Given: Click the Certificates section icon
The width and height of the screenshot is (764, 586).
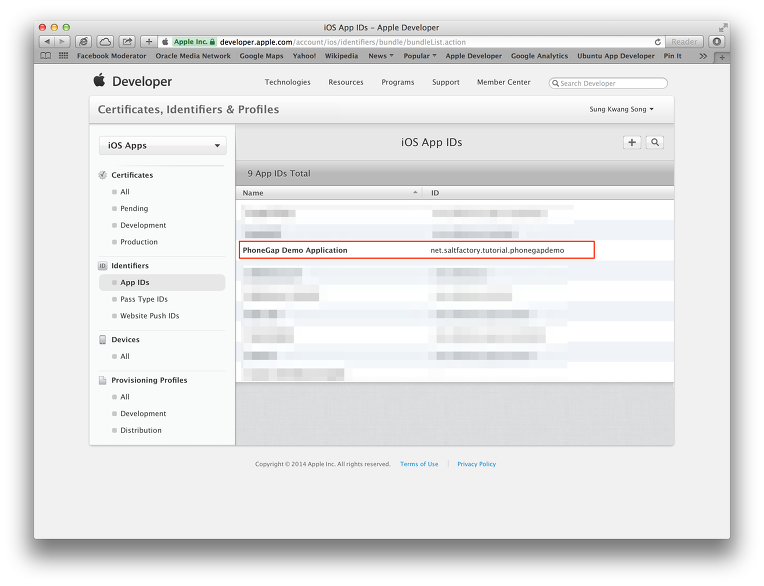Looking at the screenshot, I should pos(102,175).
